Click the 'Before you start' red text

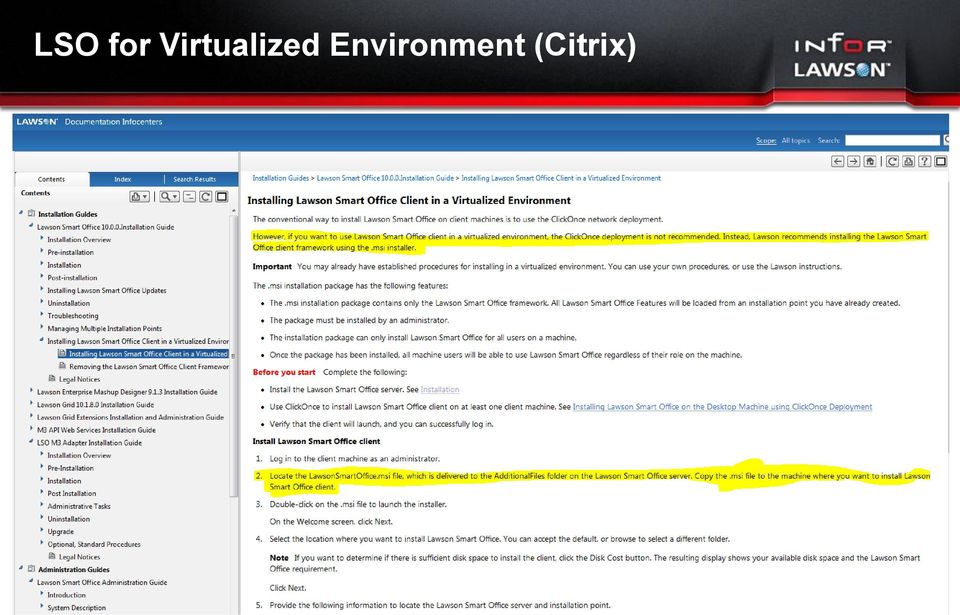pos(284,372)
